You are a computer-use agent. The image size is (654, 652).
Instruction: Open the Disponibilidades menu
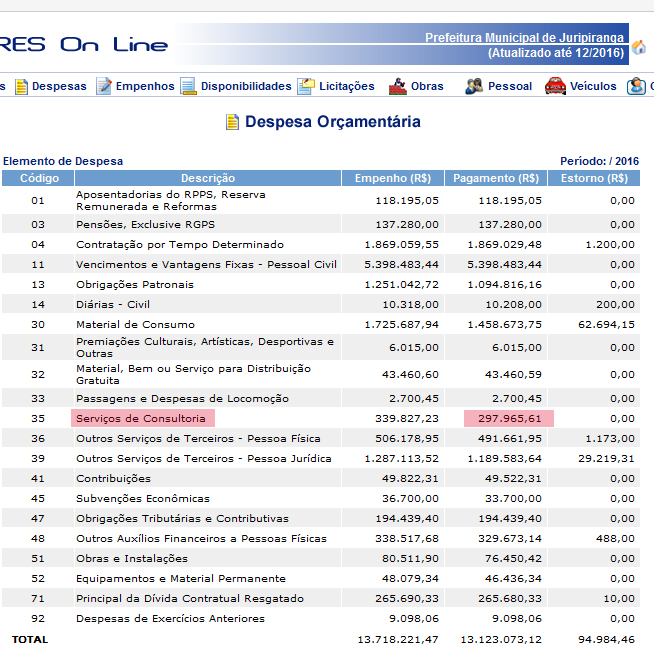[x=246, y=86]
